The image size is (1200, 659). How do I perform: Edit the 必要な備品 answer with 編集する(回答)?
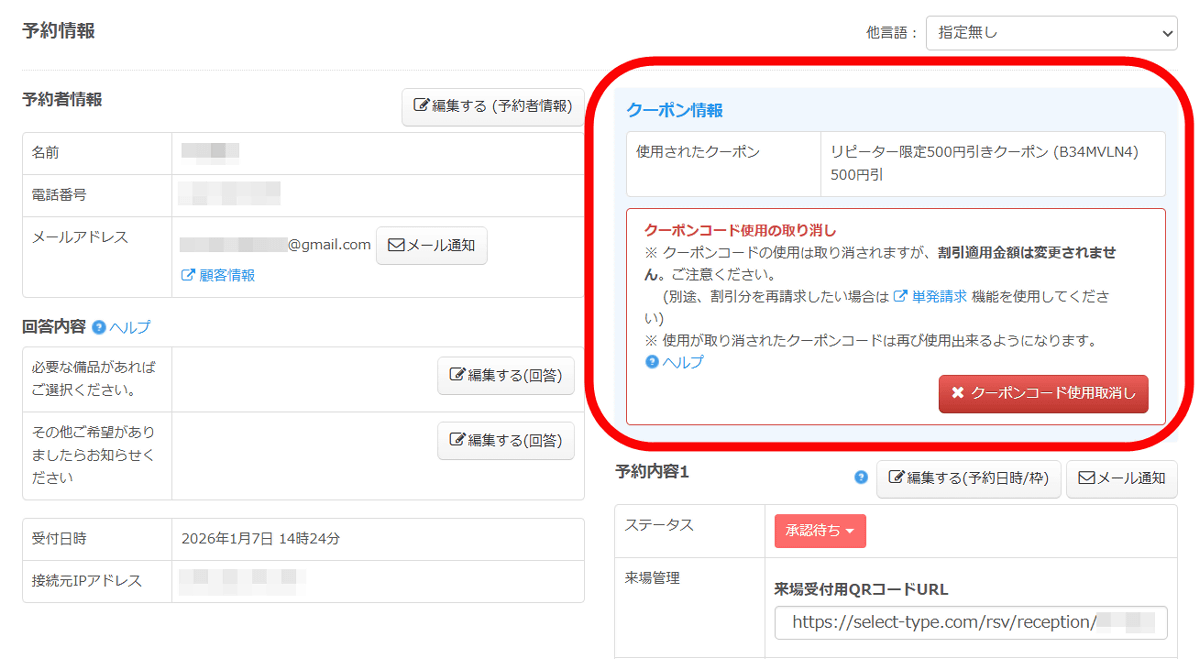(505, 376)
